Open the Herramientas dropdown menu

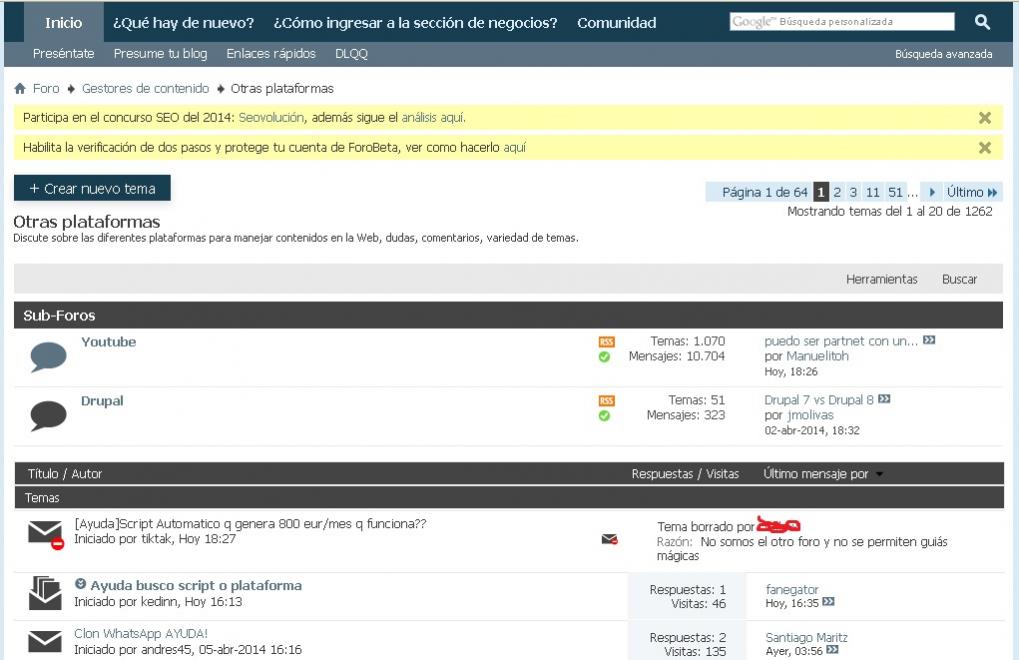[x=881, y=279]
